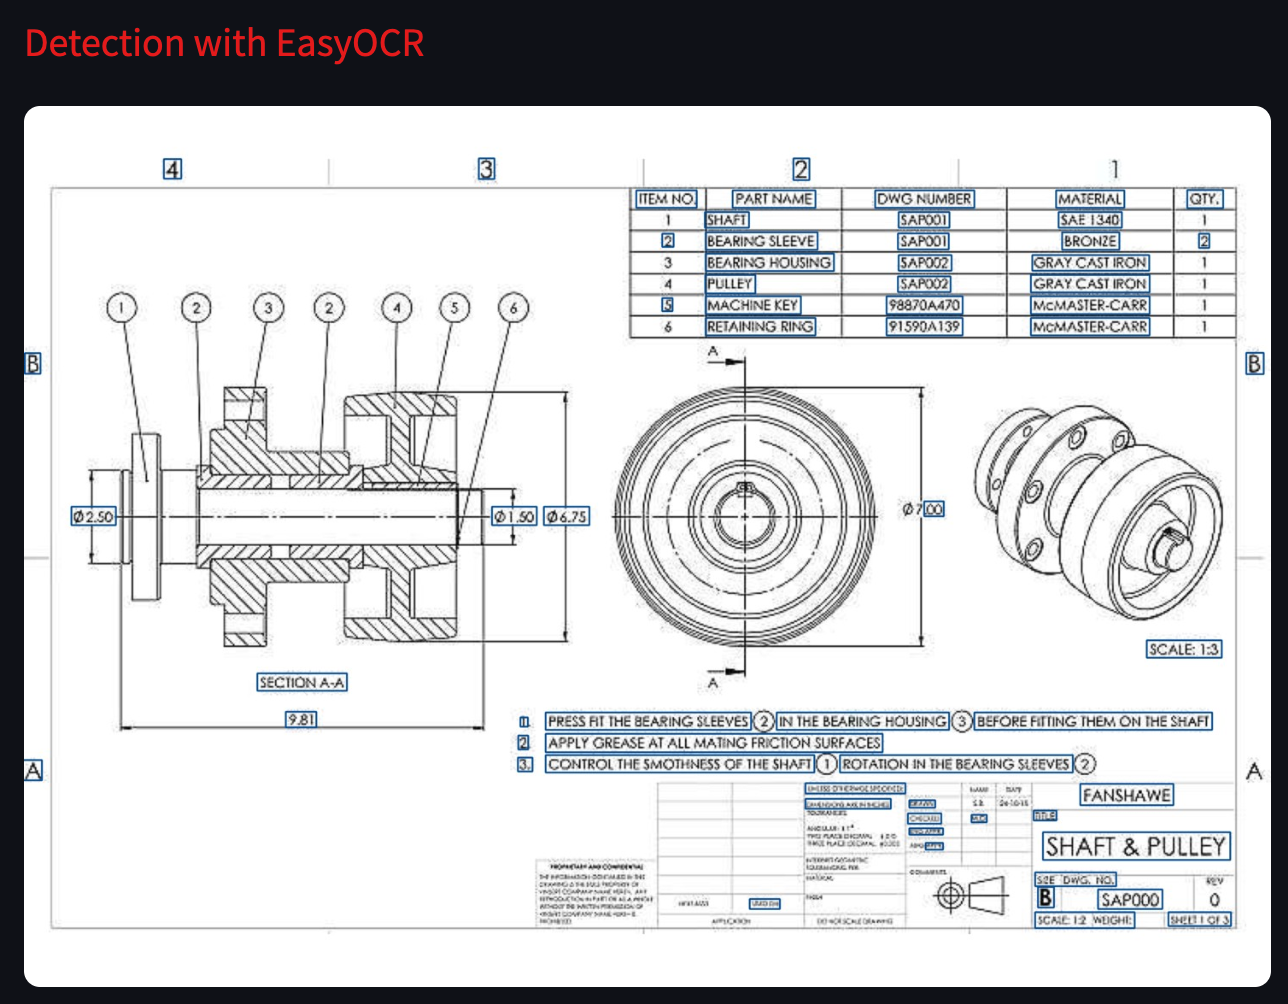Click the "BRONZE" material cell
The image size is (1288, 1004).
pos(1090,241)
